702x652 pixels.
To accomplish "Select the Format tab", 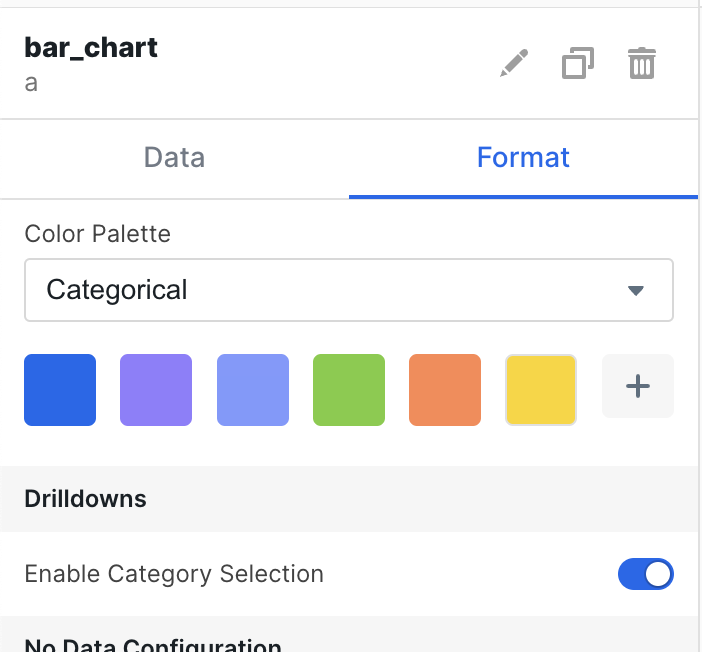I will (x=523, y=158).
